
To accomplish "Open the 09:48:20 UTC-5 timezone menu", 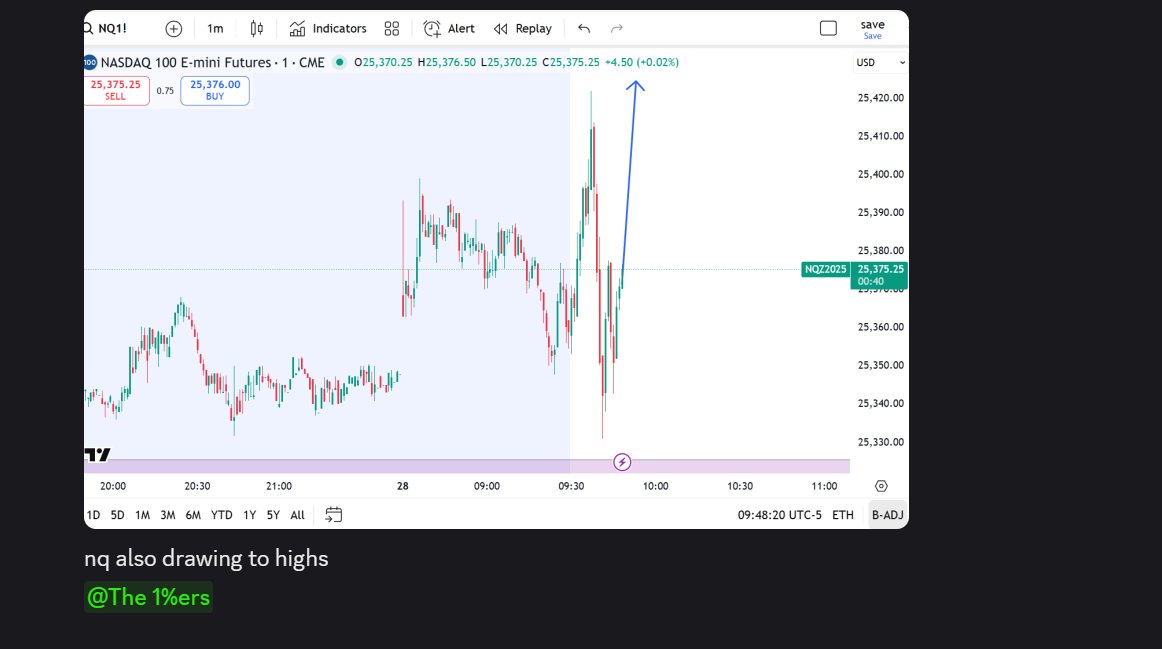I will [x=780, y=515].
